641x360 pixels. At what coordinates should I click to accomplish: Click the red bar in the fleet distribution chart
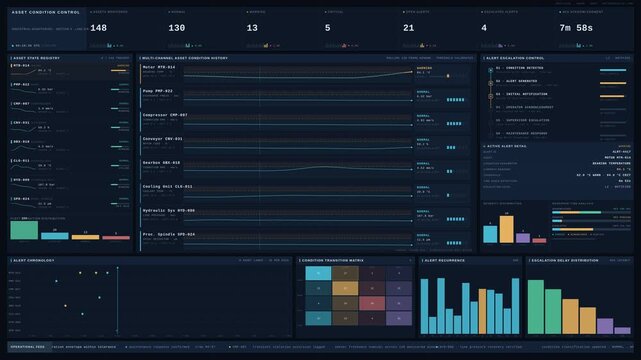tap(116, 237)
